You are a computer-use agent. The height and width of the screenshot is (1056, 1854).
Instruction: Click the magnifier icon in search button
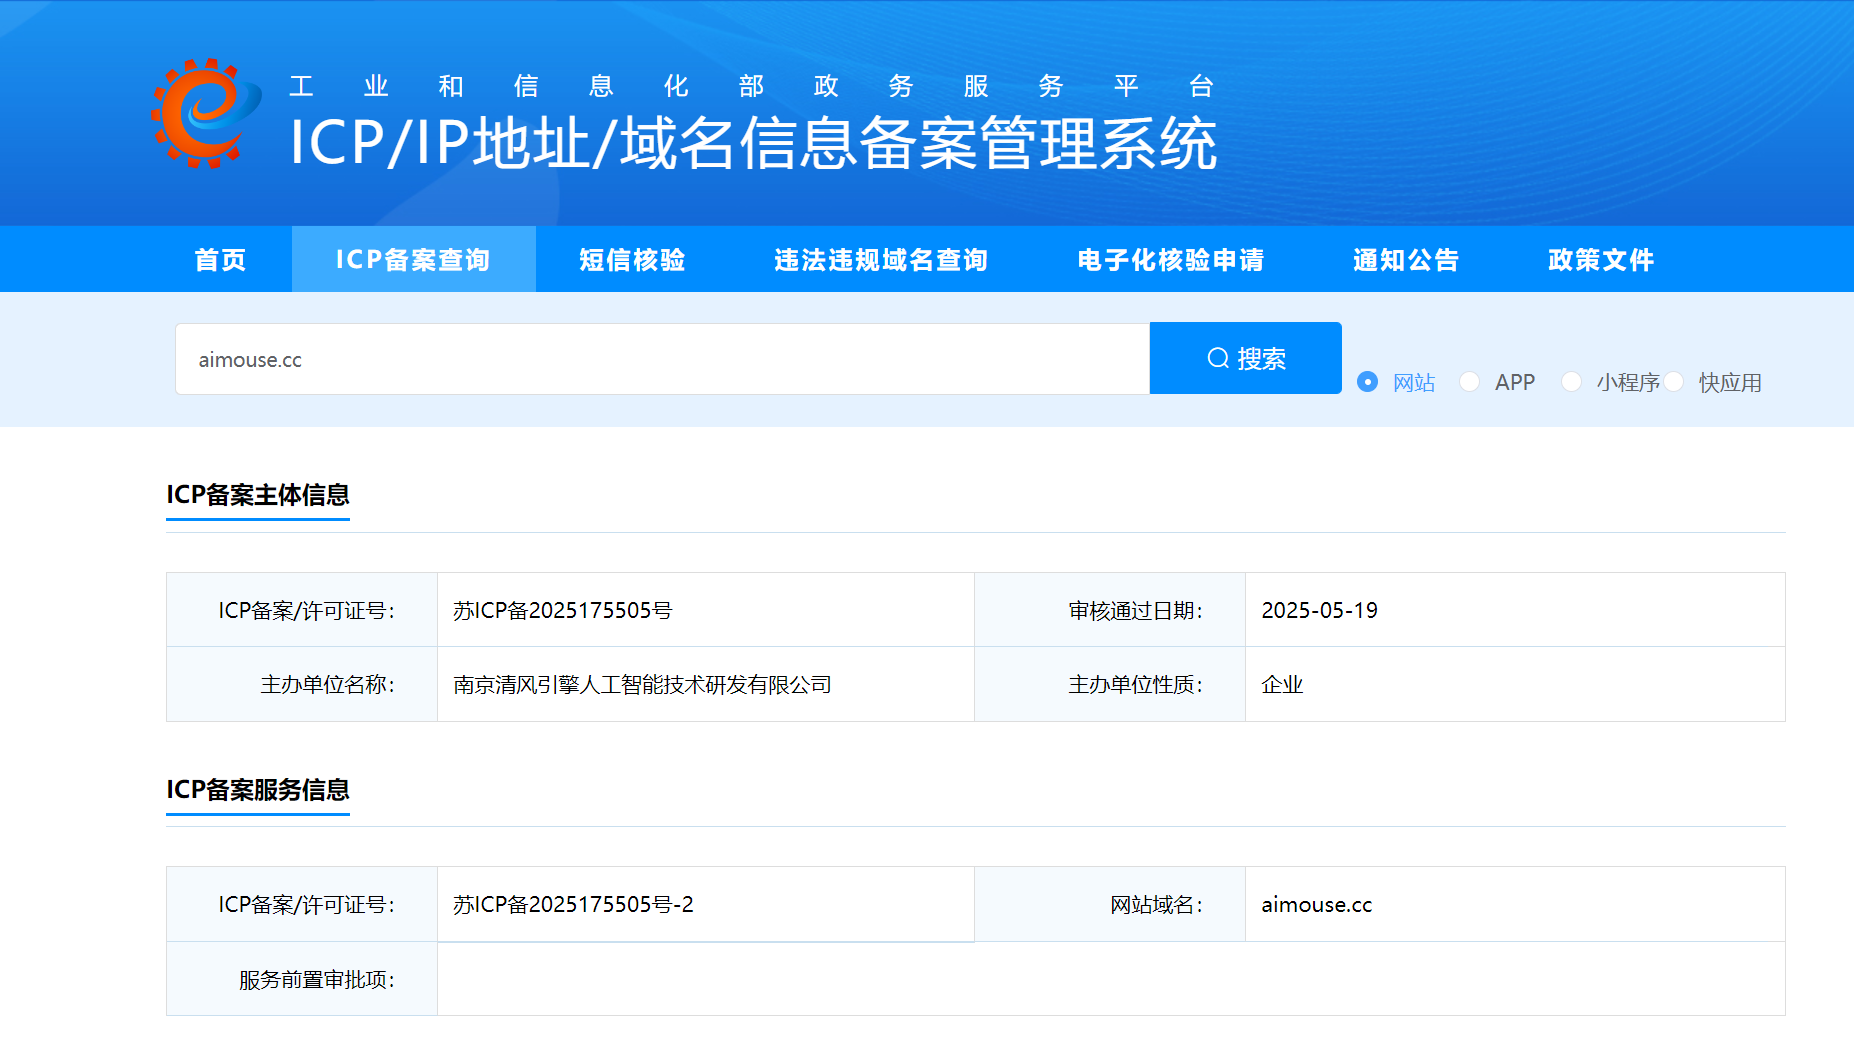(x=1217, y=358)
